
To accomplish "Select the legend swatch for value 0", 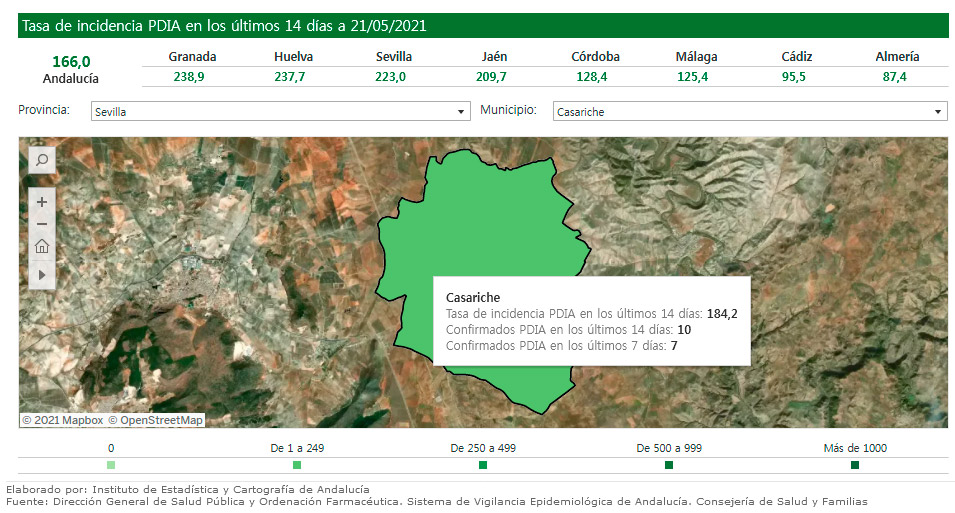I will [110, 465].
